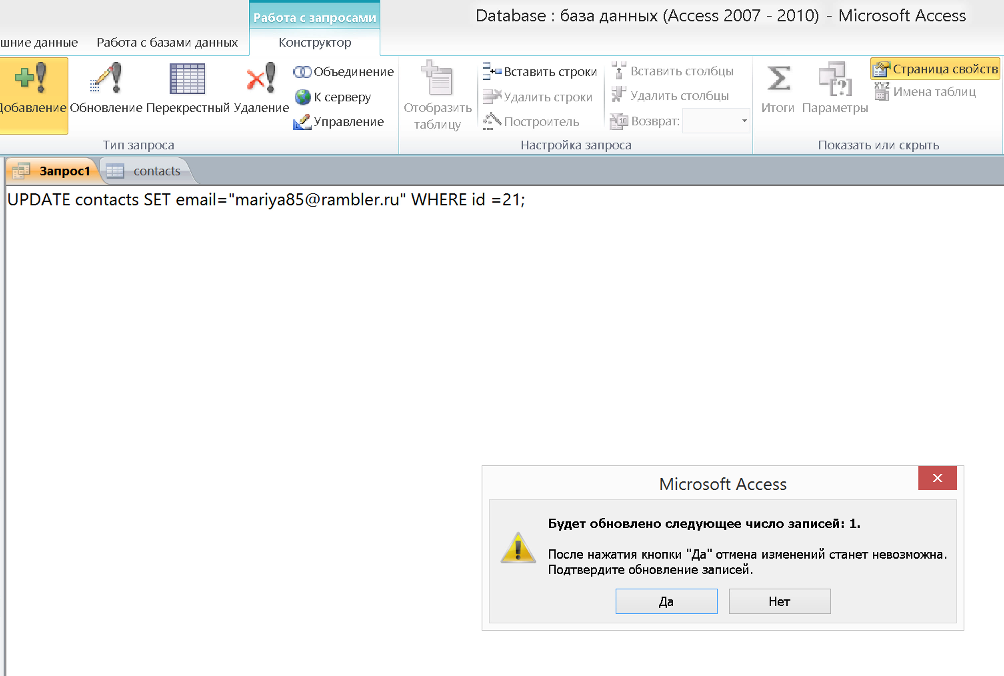
Task: Open the Параметры query parameters
Action: coord(835,90)
